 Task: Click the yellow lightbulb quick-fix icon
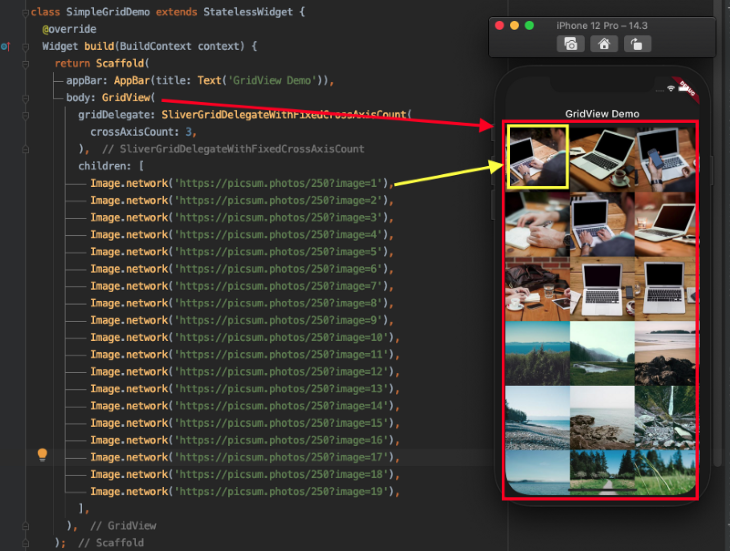click(42, 455)
